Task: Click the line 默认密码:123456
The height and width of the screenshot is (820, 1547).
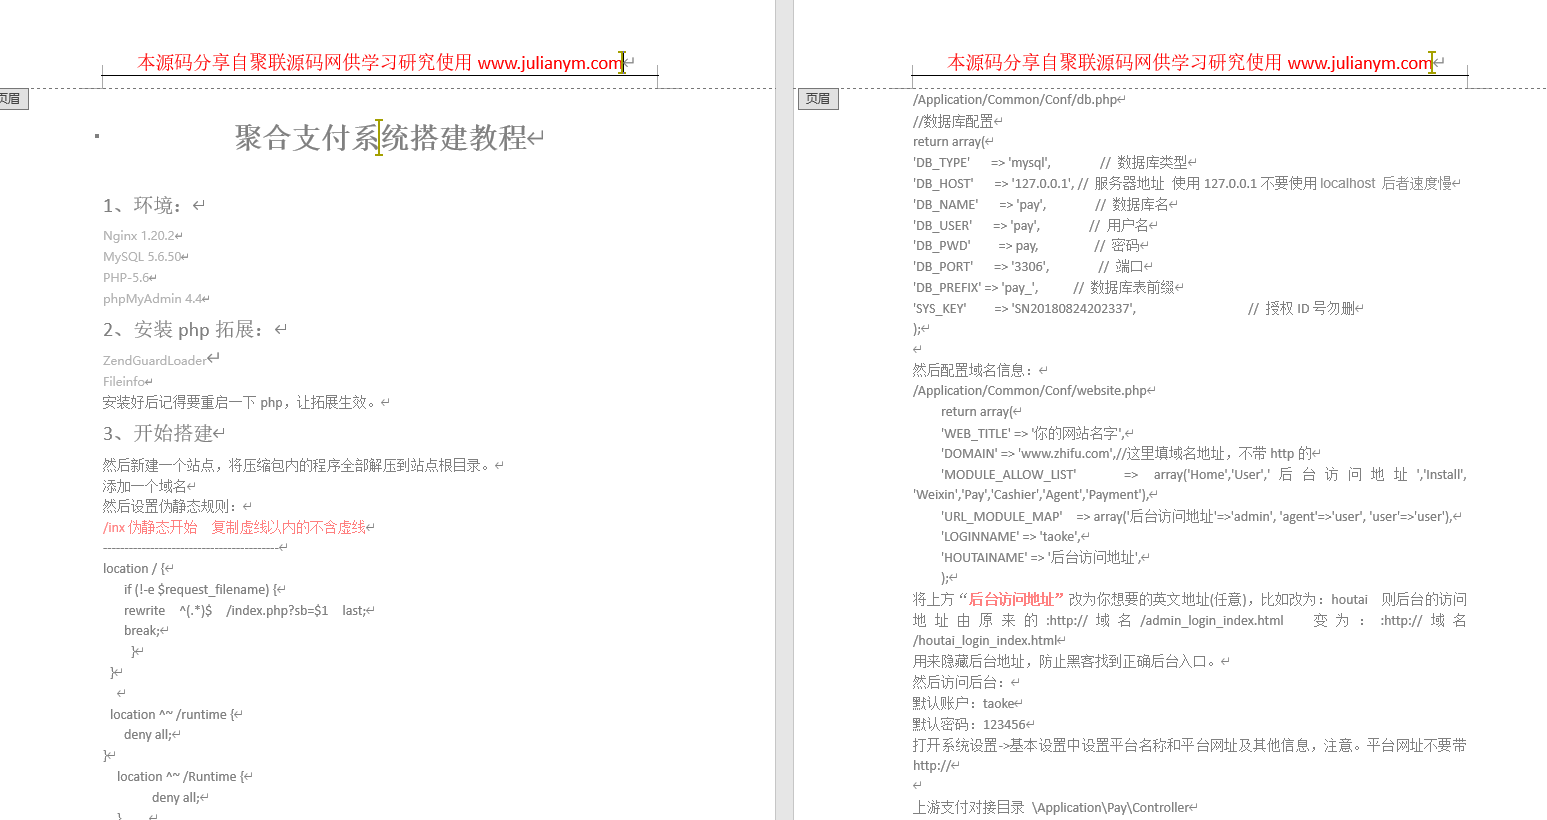Action: point(968,724)
